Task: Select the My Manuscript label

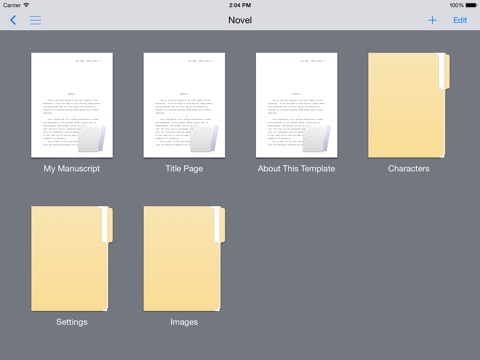Action: coord(72,169)
